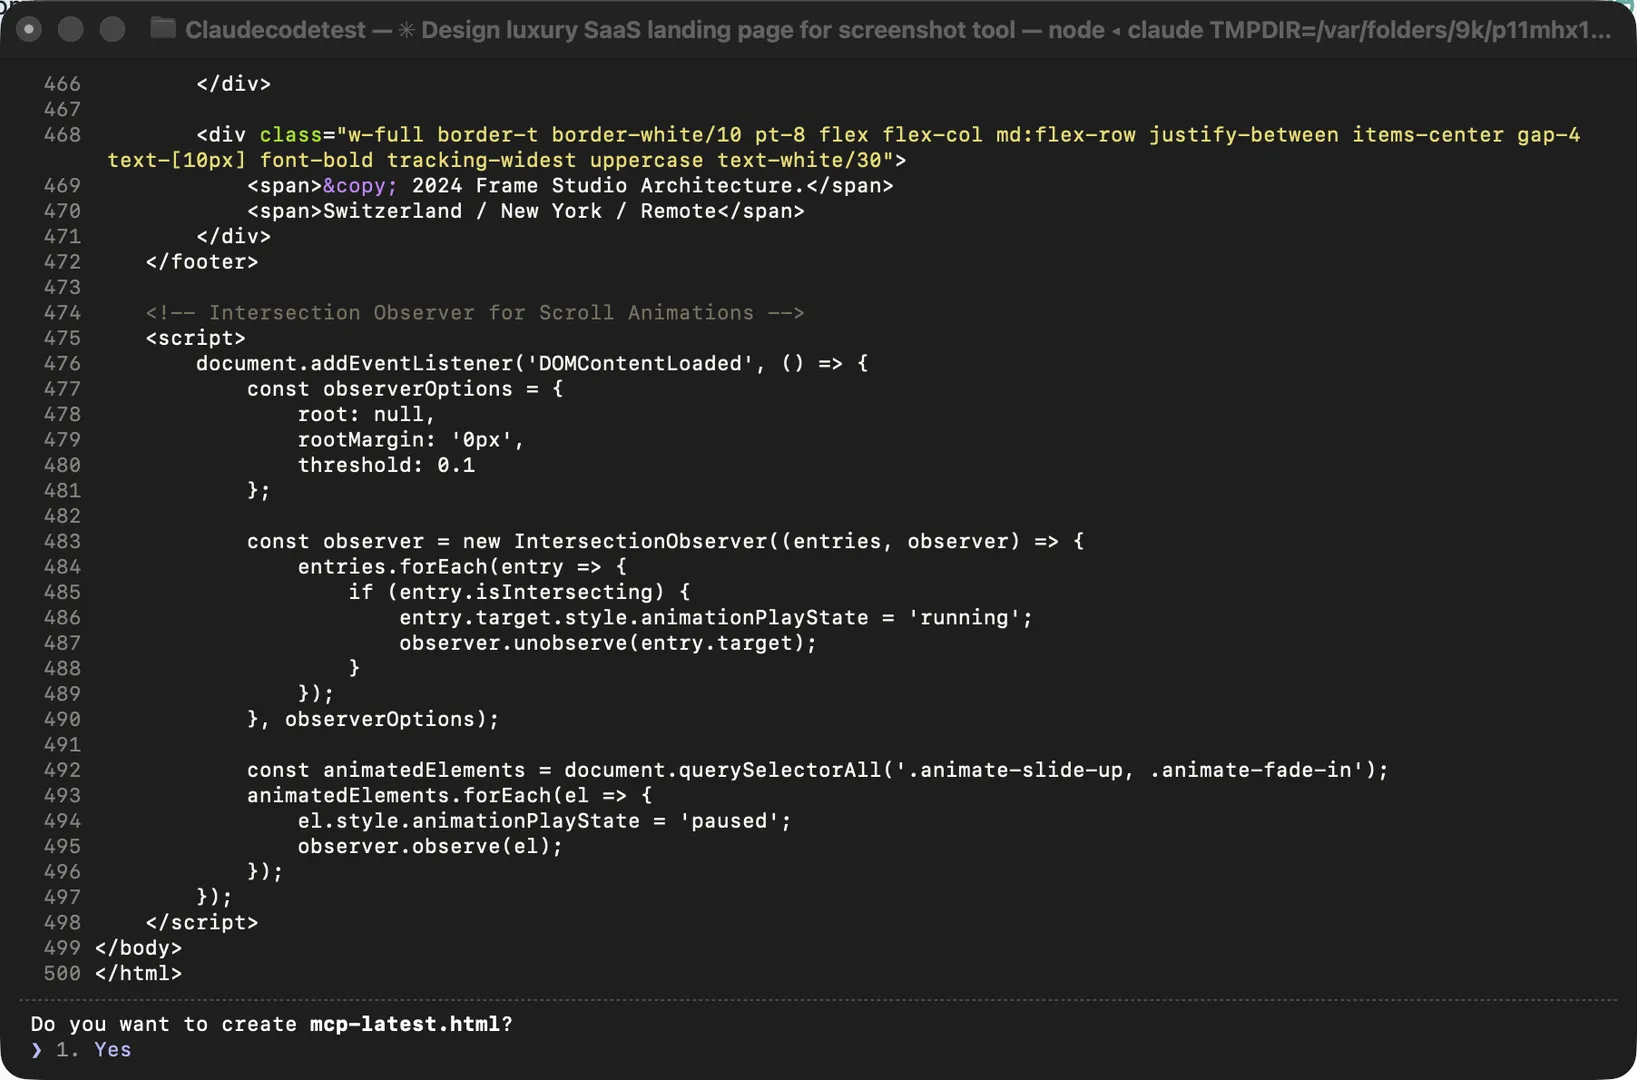Click the 'Switzerland / New York / Remote' span text
The width and height of the screenshot is (1637, 1080).
(x=519, y=211)
